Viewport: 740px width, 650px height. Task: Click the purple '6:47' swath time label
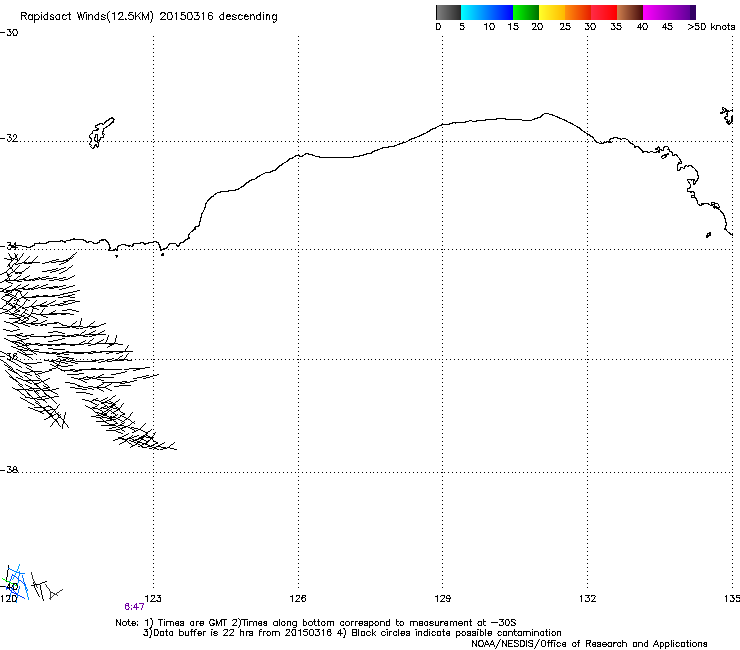134,607
